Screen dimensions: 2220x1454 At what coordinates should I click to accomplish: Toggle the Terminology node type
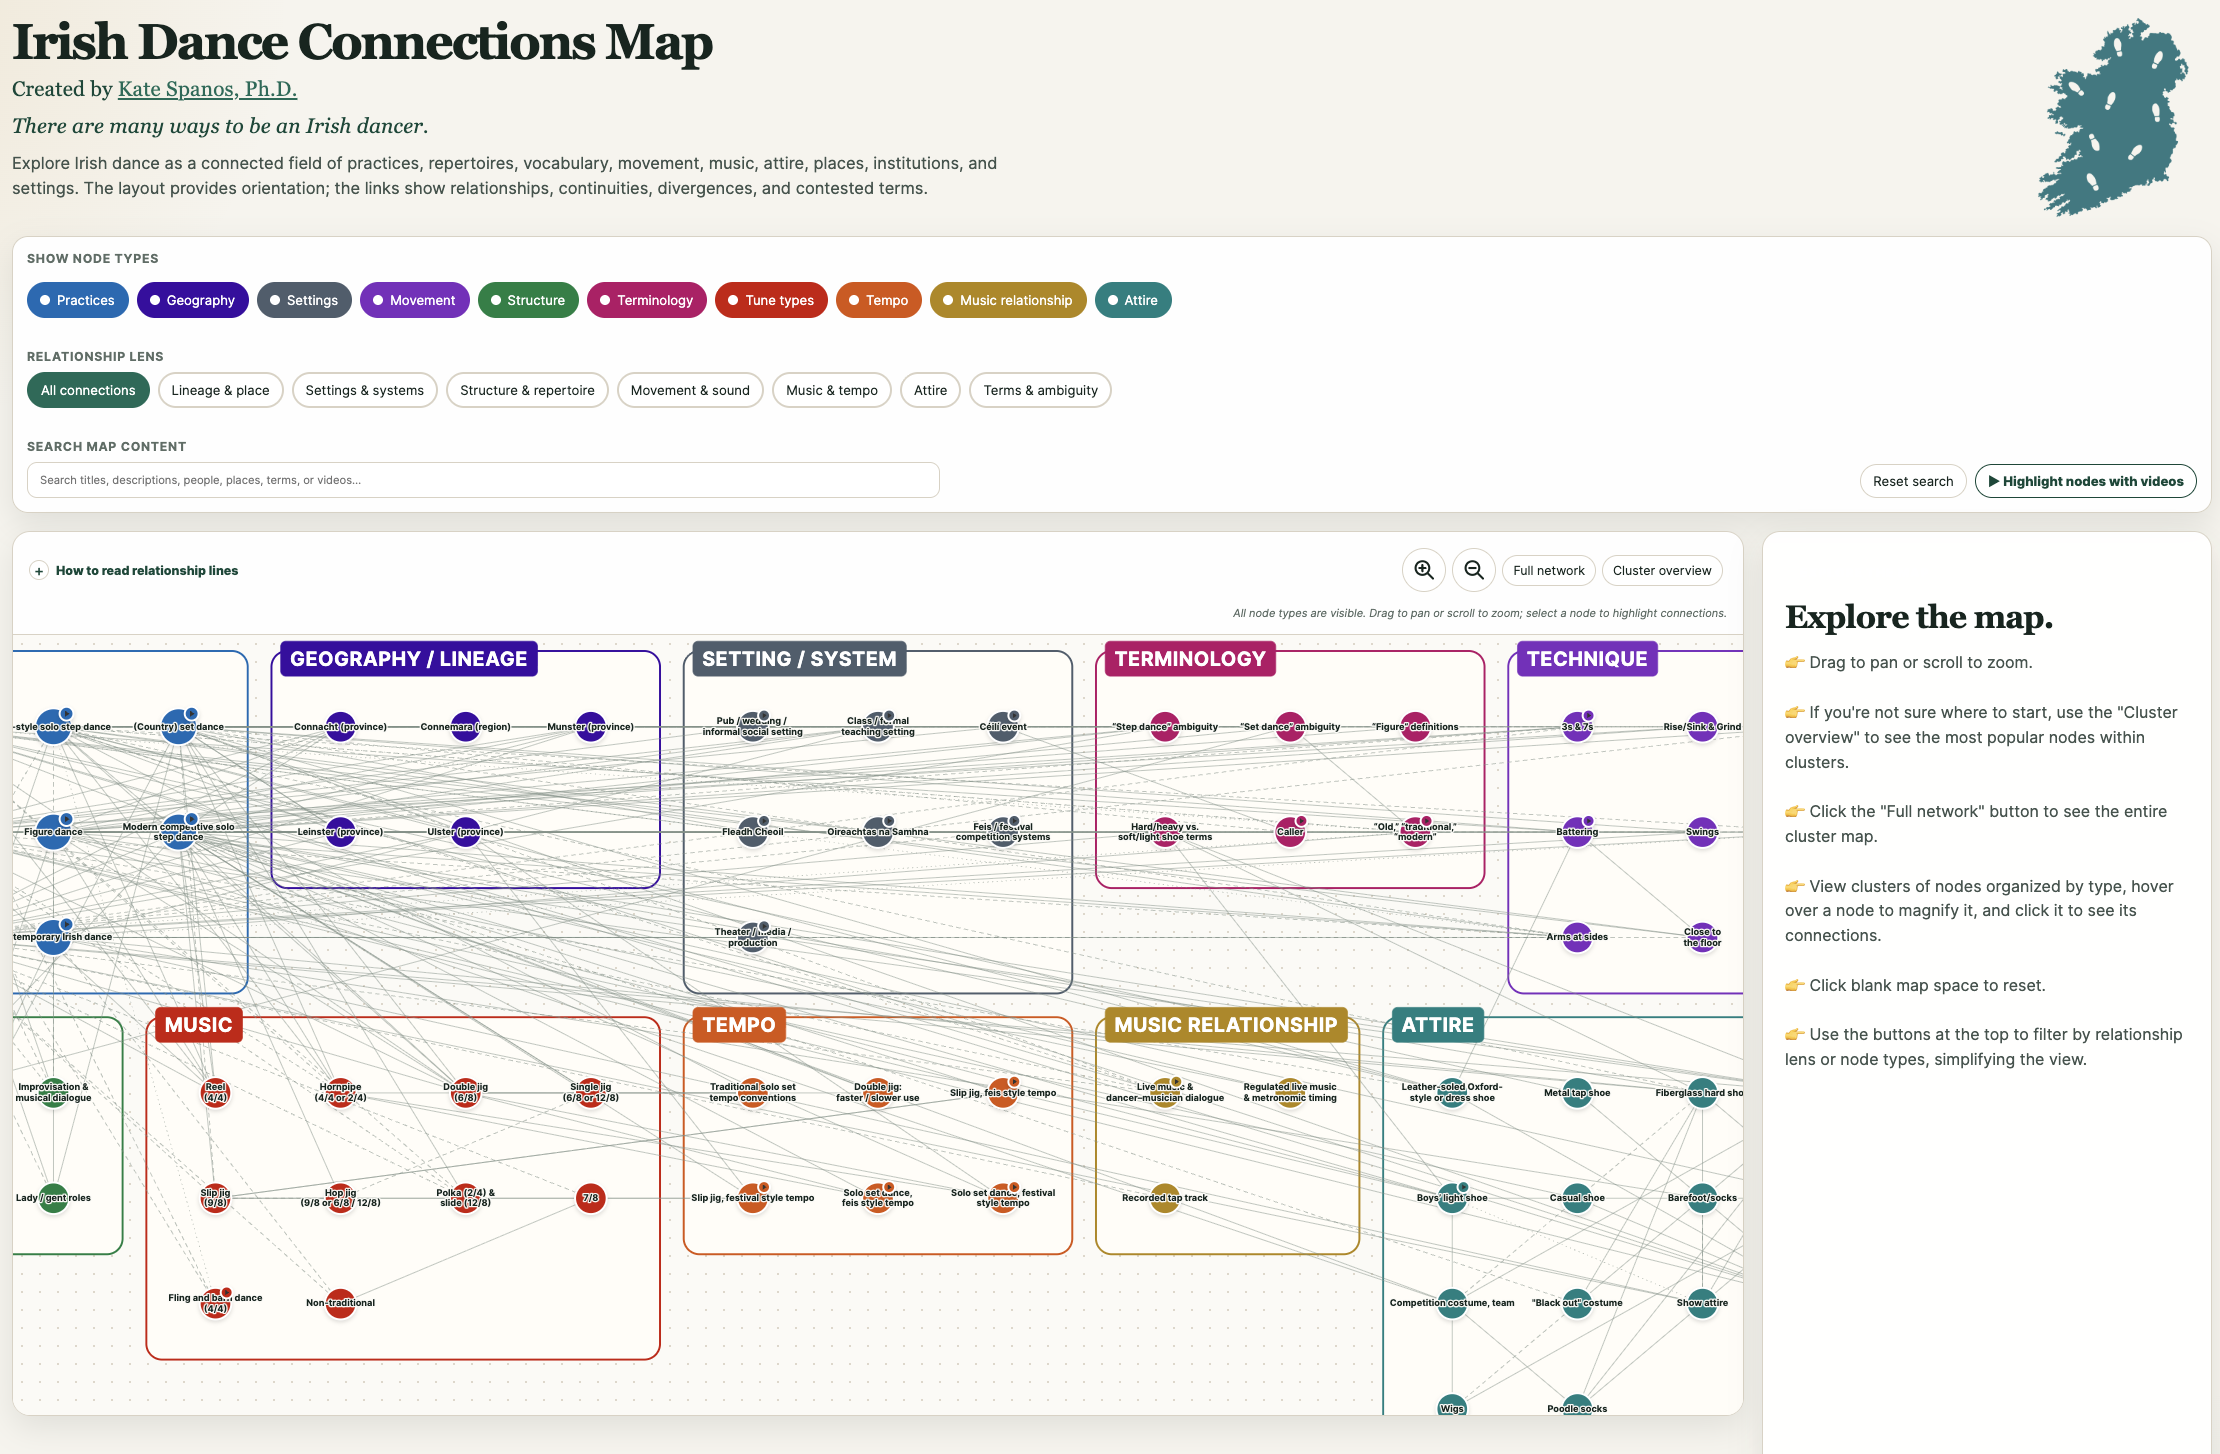point(647,300)
